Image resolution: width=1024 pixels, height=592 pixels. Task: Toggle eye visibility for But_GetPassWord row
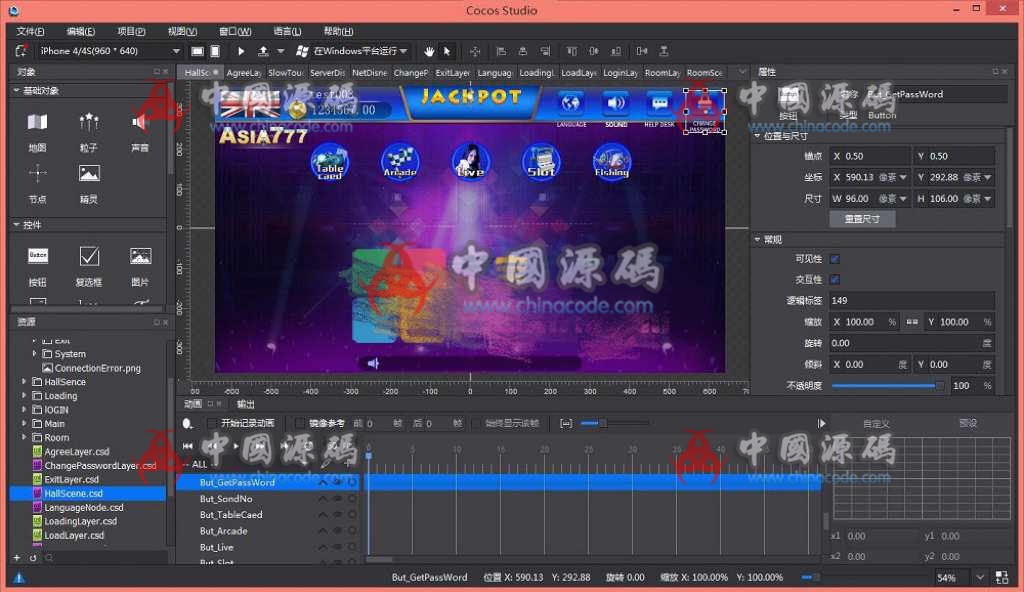[338, 482]
